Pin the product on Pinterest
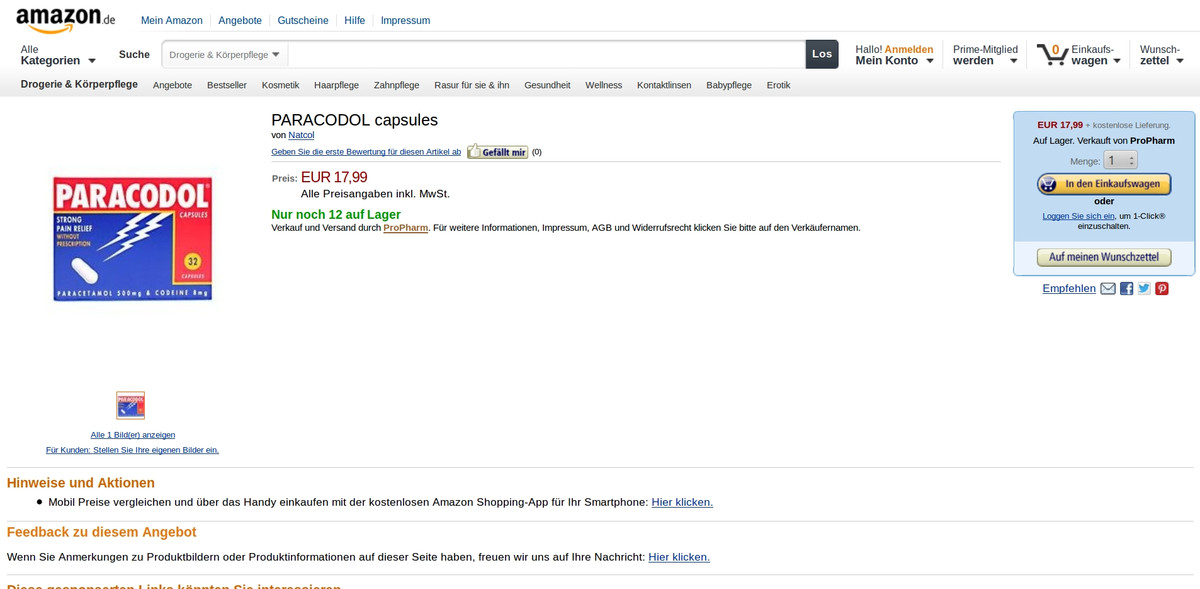Image resolution: width=1200 pixels, height=589 pixels. coord(1161,288)
